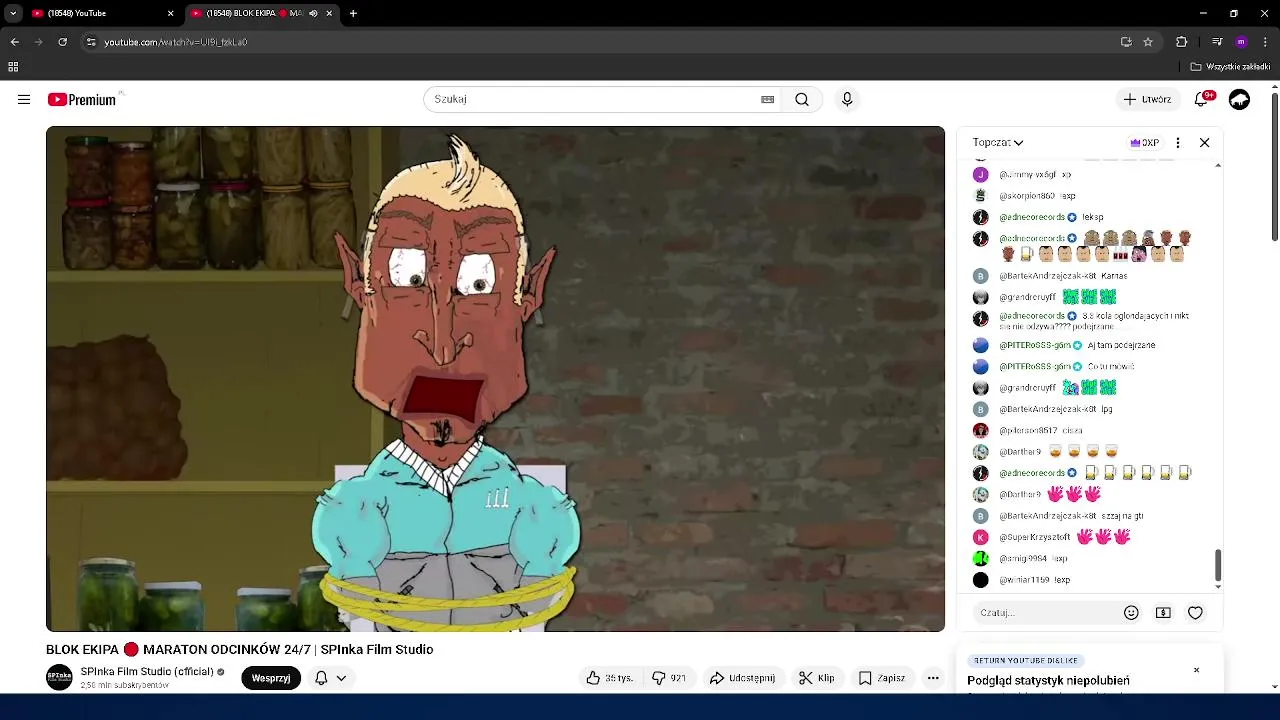Expand Topczat chat mode dropdown

pos(998,142)
